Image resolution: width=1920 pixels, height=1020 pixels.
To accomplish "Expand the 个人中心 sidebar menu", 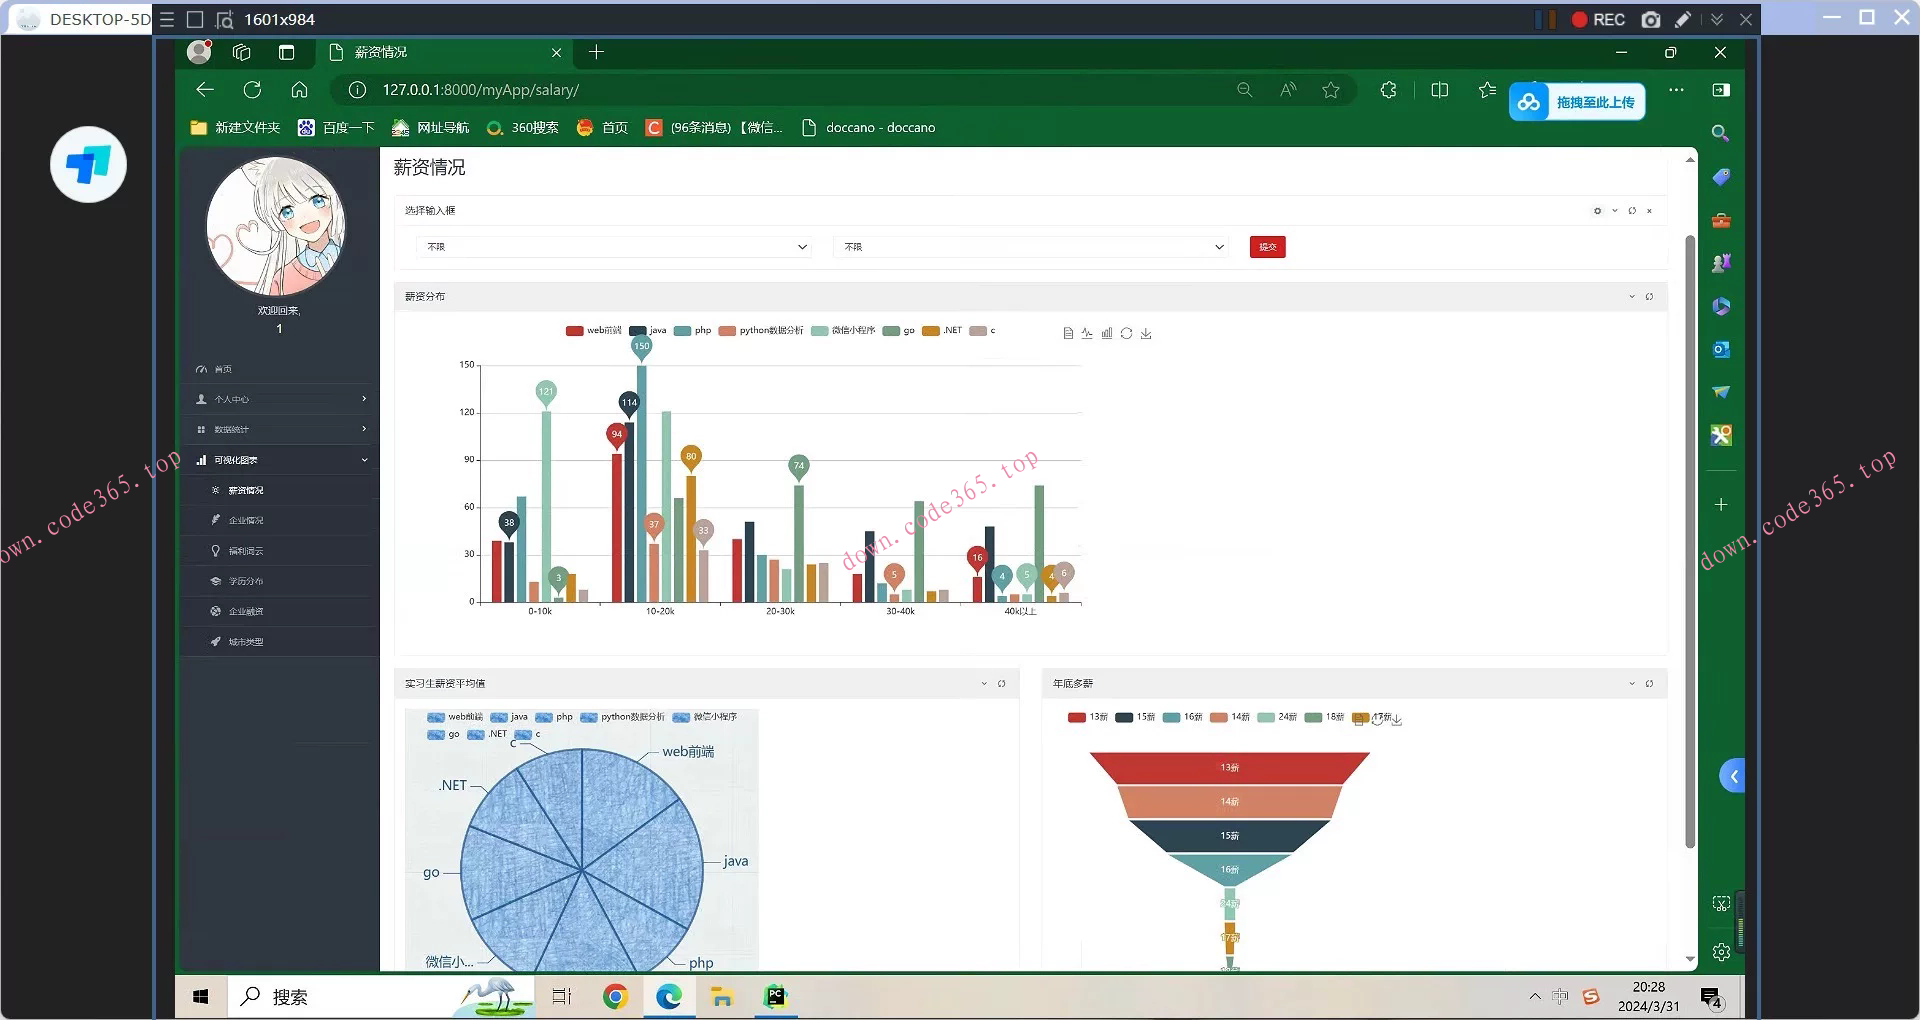I will point(279,399).
